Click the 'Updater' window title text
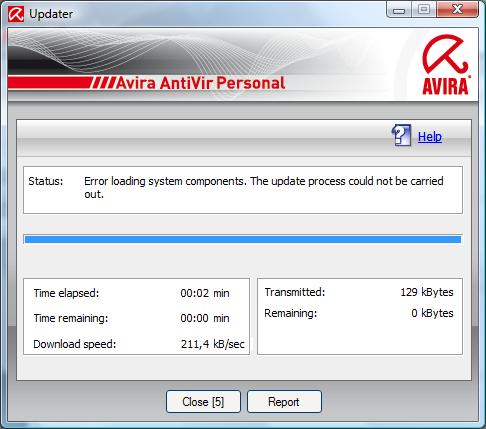Screen dimensions: 486x429 coord(51,14)
